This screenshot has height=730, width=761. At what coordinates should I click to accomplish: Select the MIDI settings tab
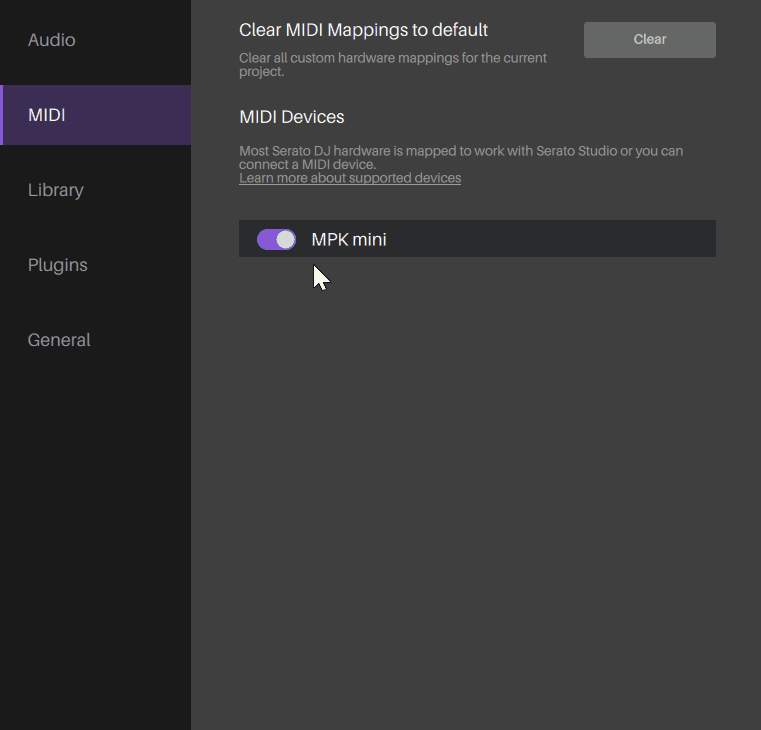pyautogui.click(x=47, y=115)
